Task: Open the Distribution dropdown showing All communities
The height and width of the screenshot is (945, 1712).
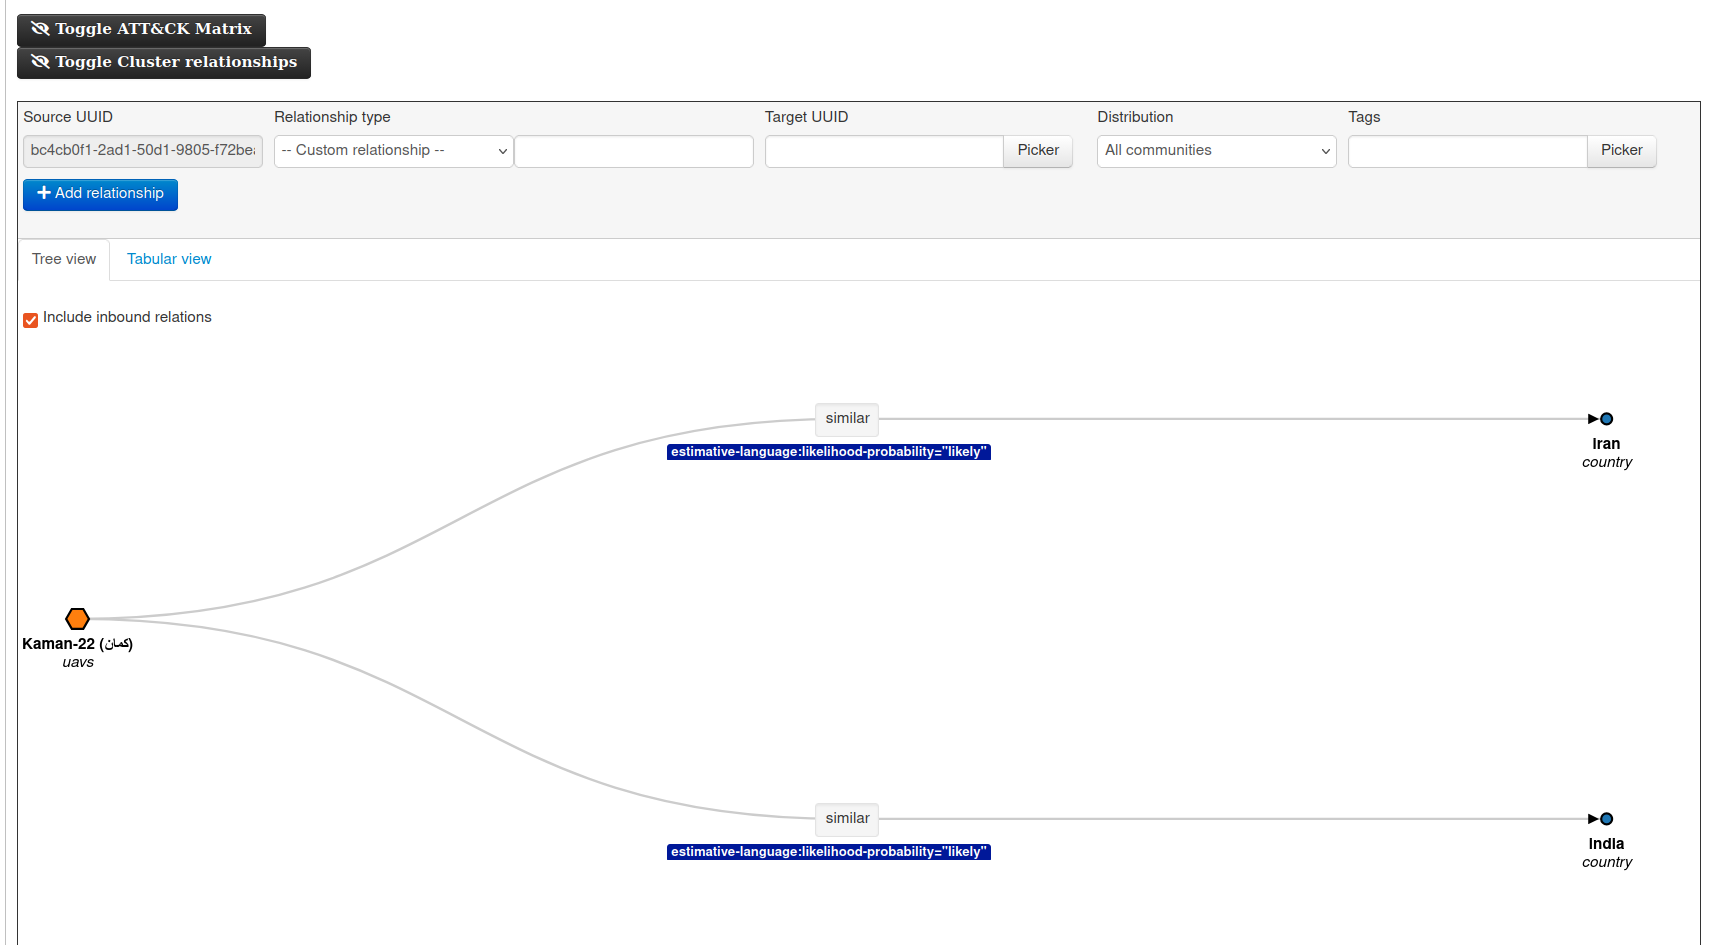Action: tap(1215, 150)
